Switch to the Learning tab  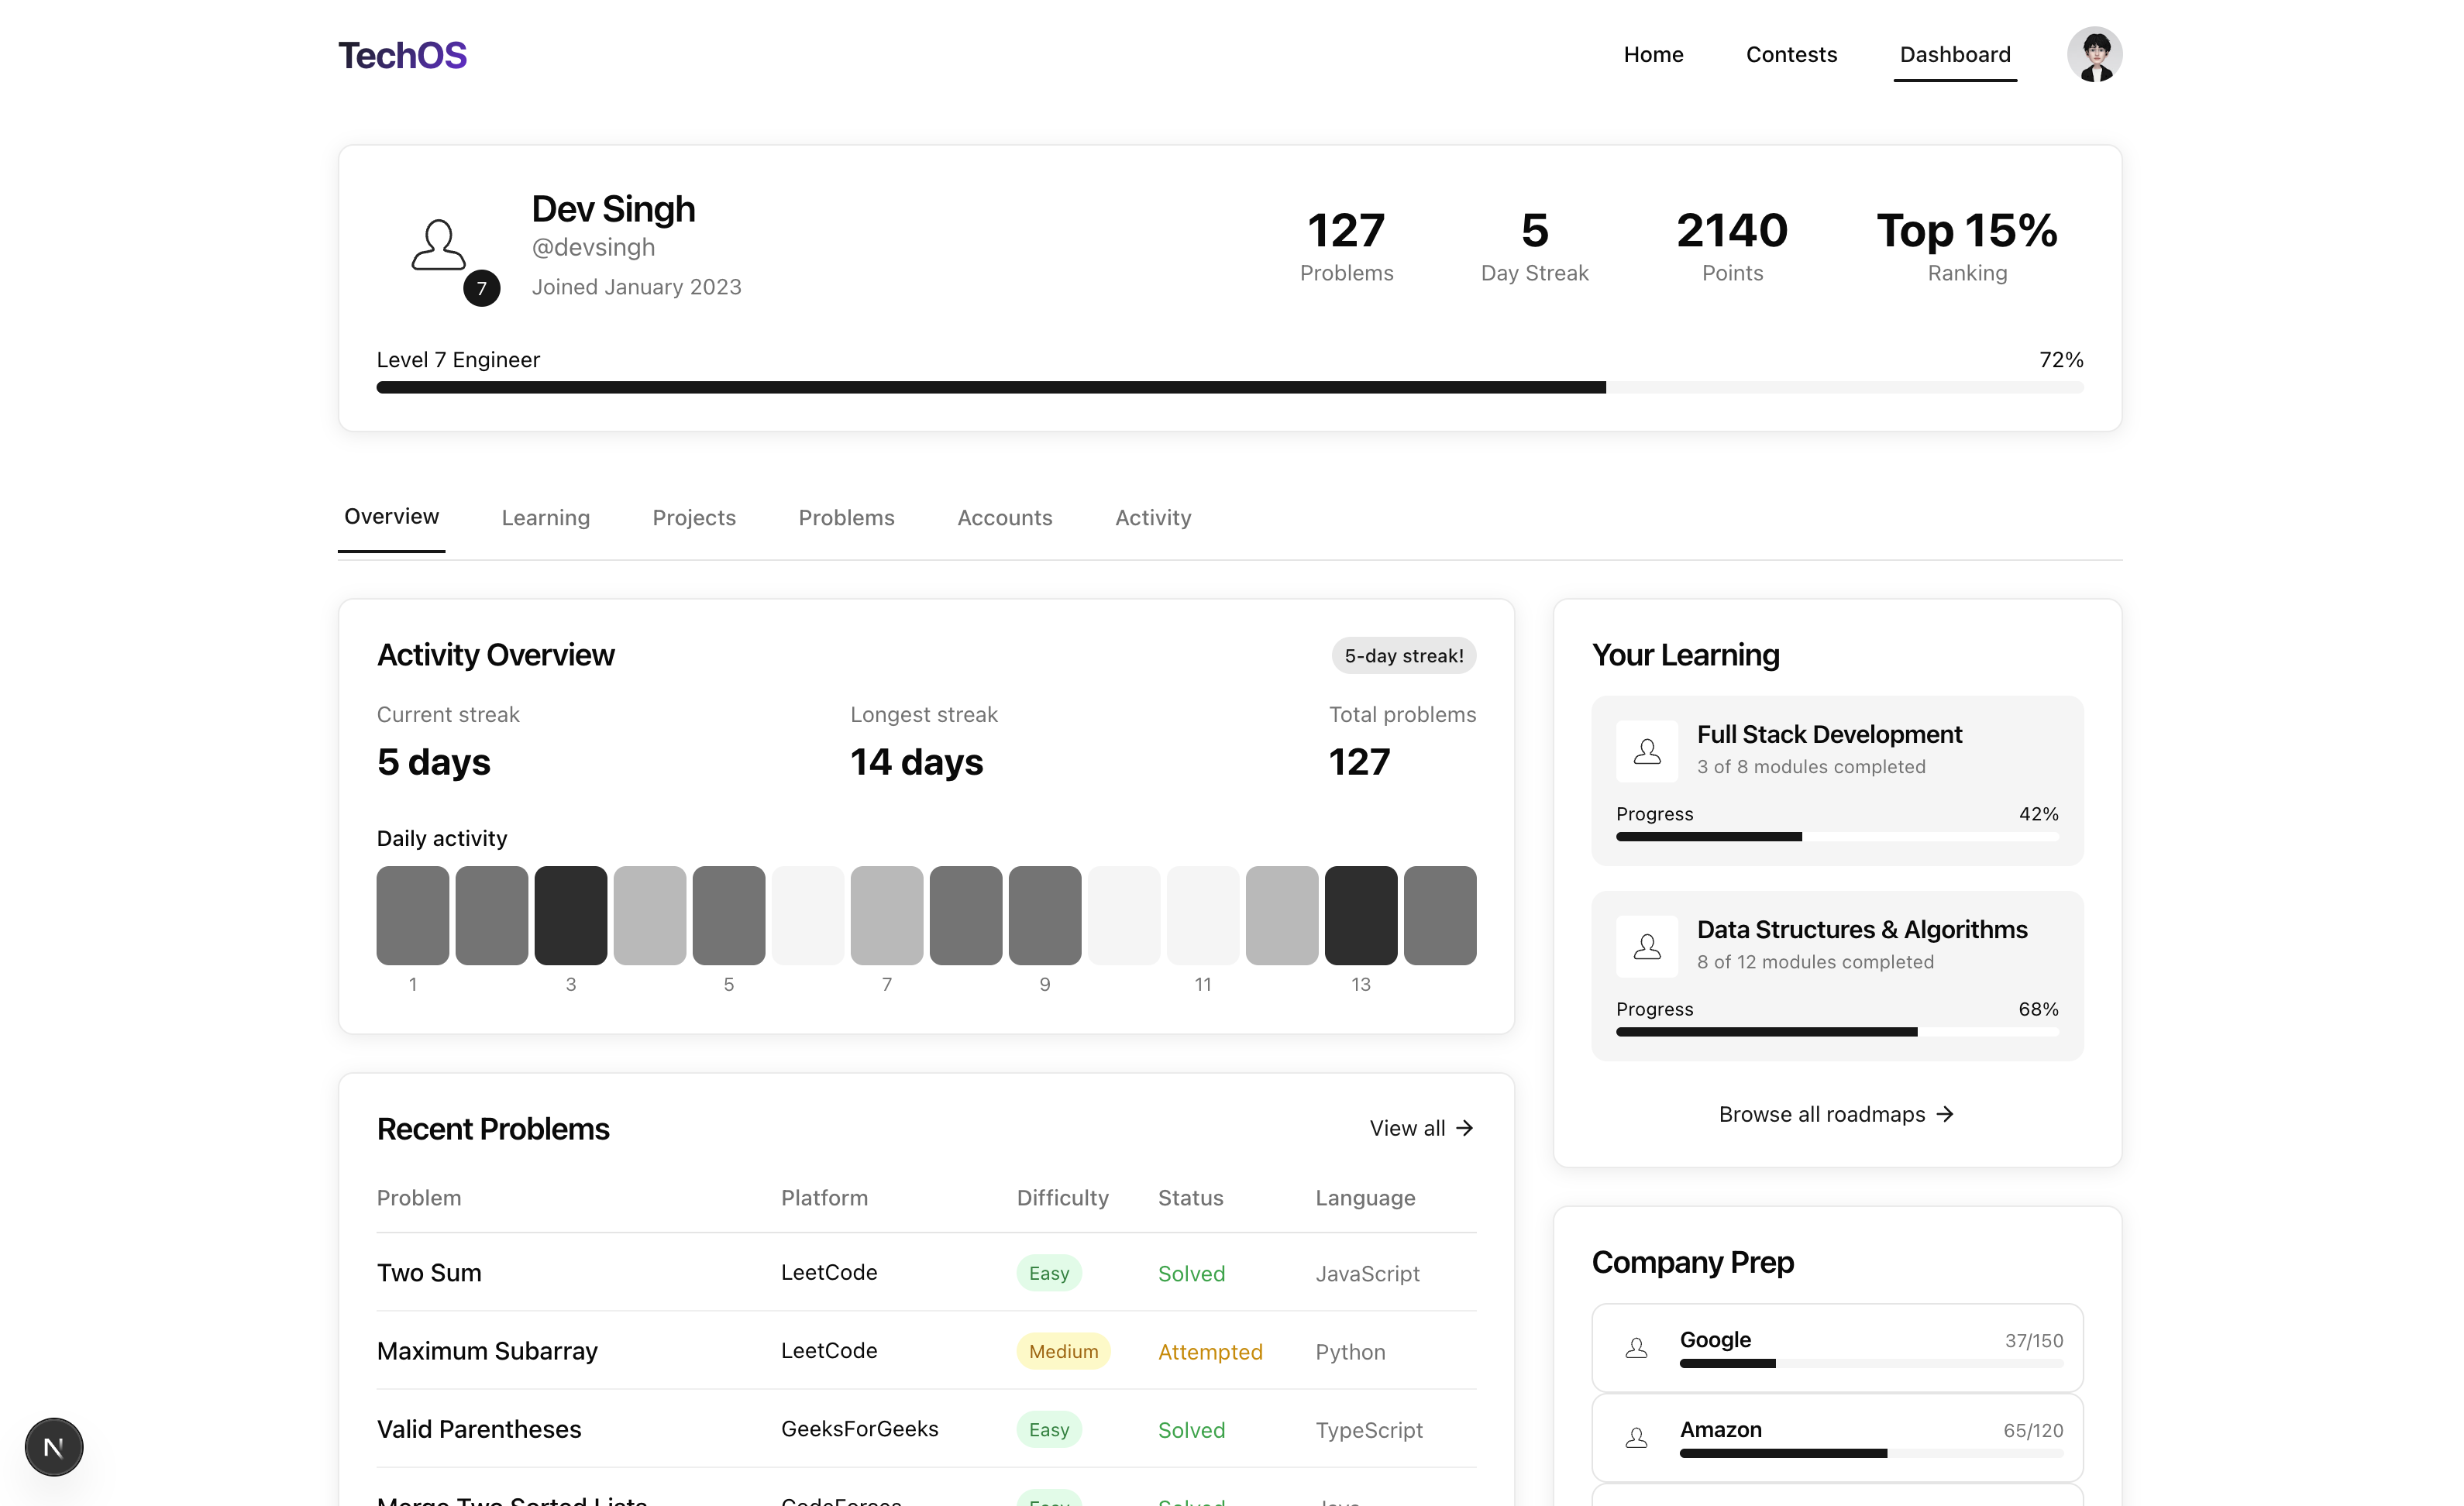pos(546,517)
